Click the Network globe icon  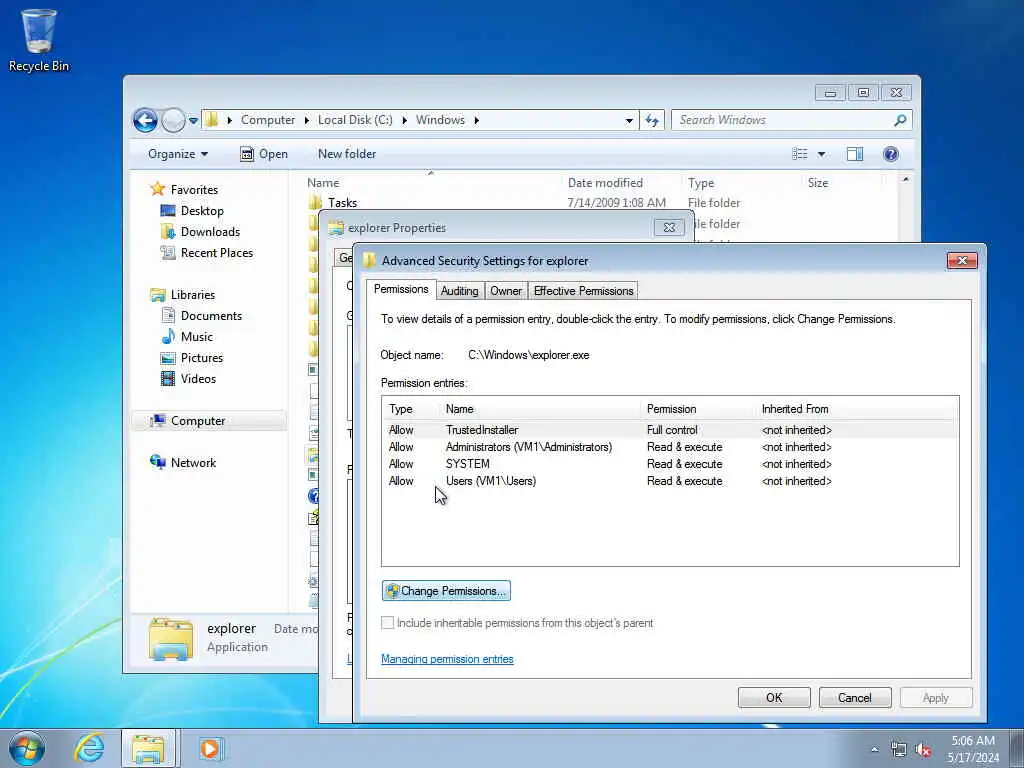point(157,462)
